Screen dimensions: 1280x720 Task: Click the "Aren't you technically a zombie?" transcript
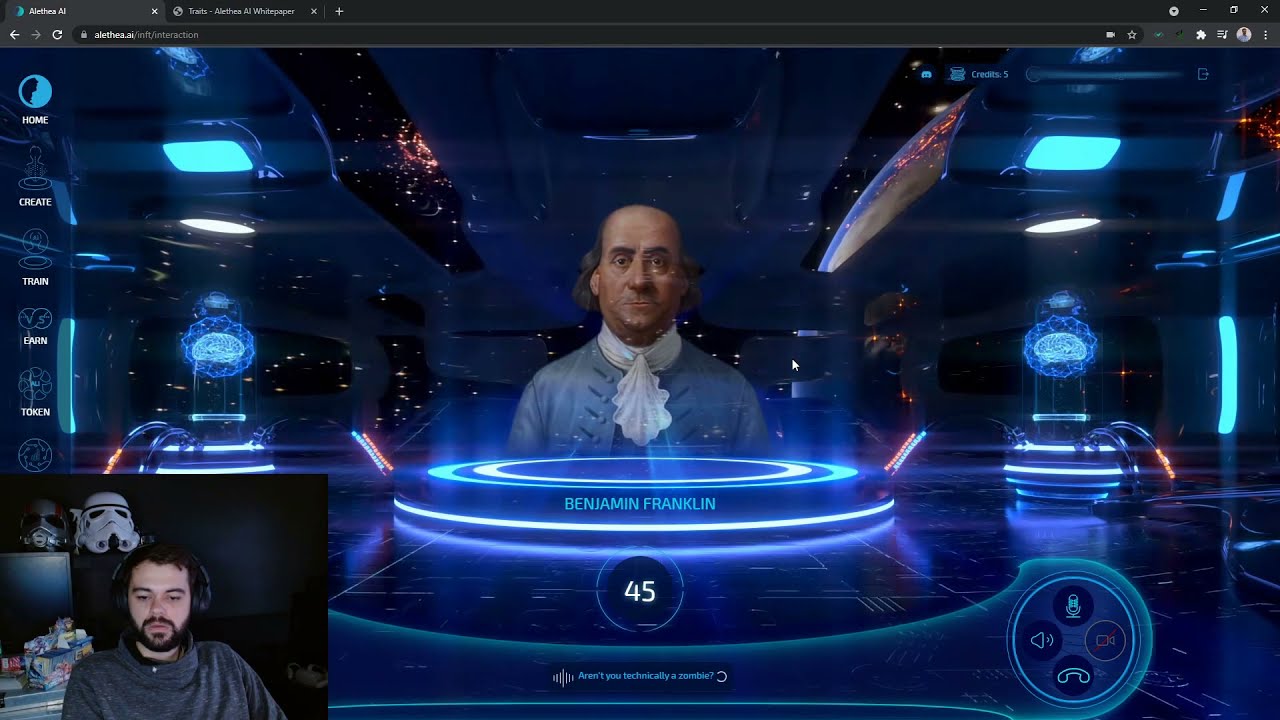pos(646,676)
